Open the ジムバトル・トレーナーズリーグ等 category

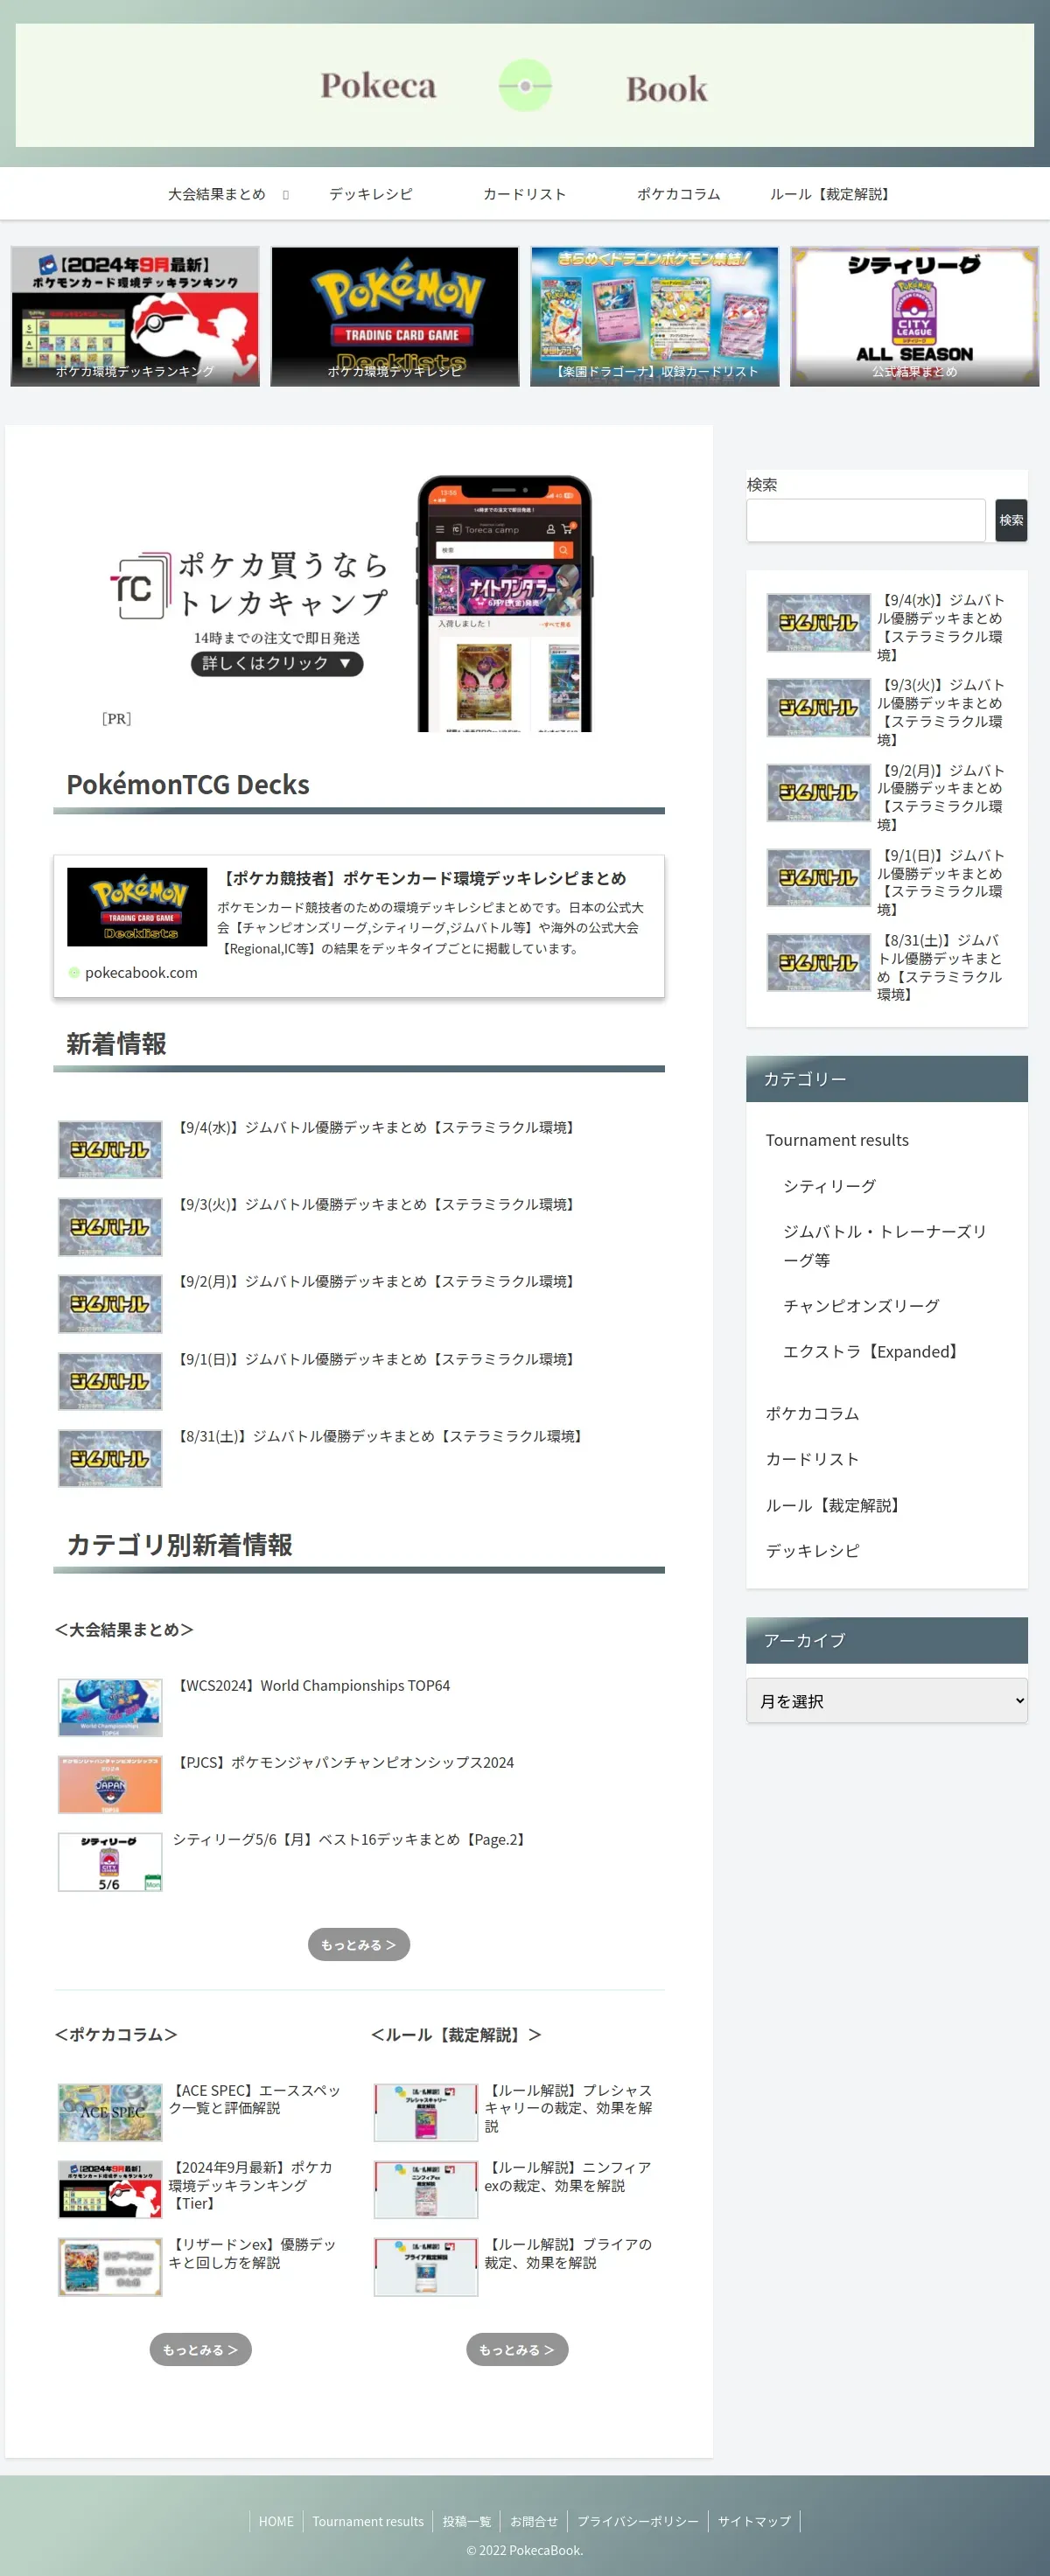885,1246
